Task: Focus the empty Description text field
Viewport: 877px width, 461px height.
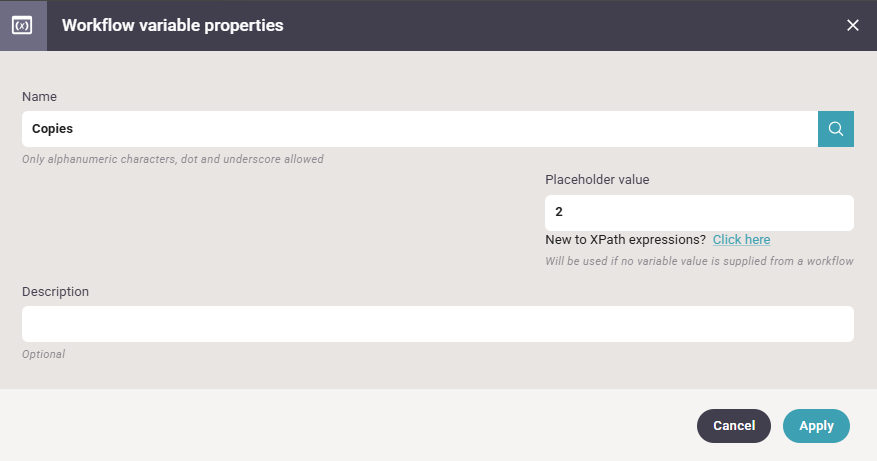Action: (x=437, y=324)
